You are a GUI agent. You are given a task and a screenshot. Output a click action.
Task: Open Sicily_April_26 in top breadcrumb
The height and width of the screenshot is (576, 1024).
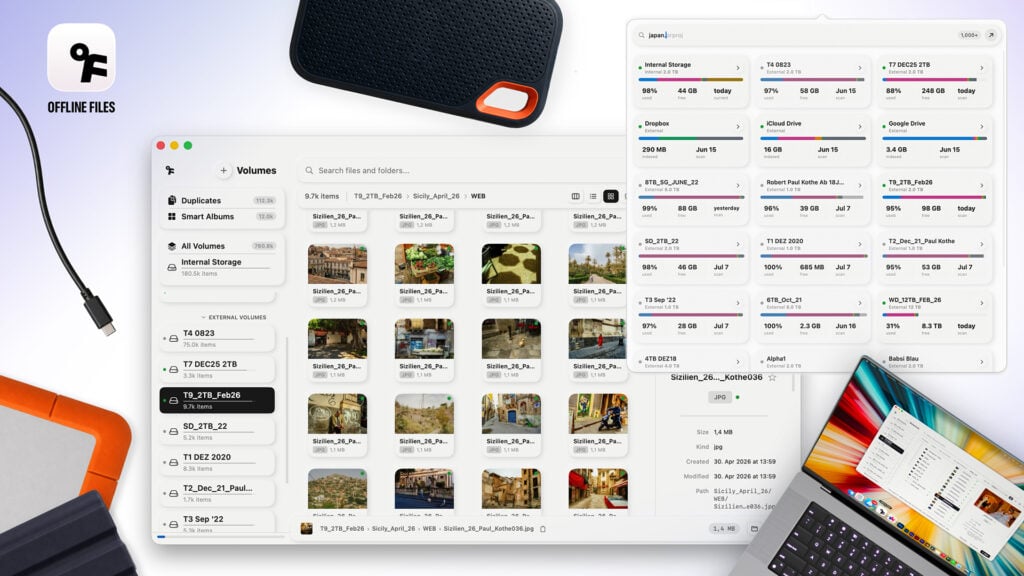coord(436,196)
